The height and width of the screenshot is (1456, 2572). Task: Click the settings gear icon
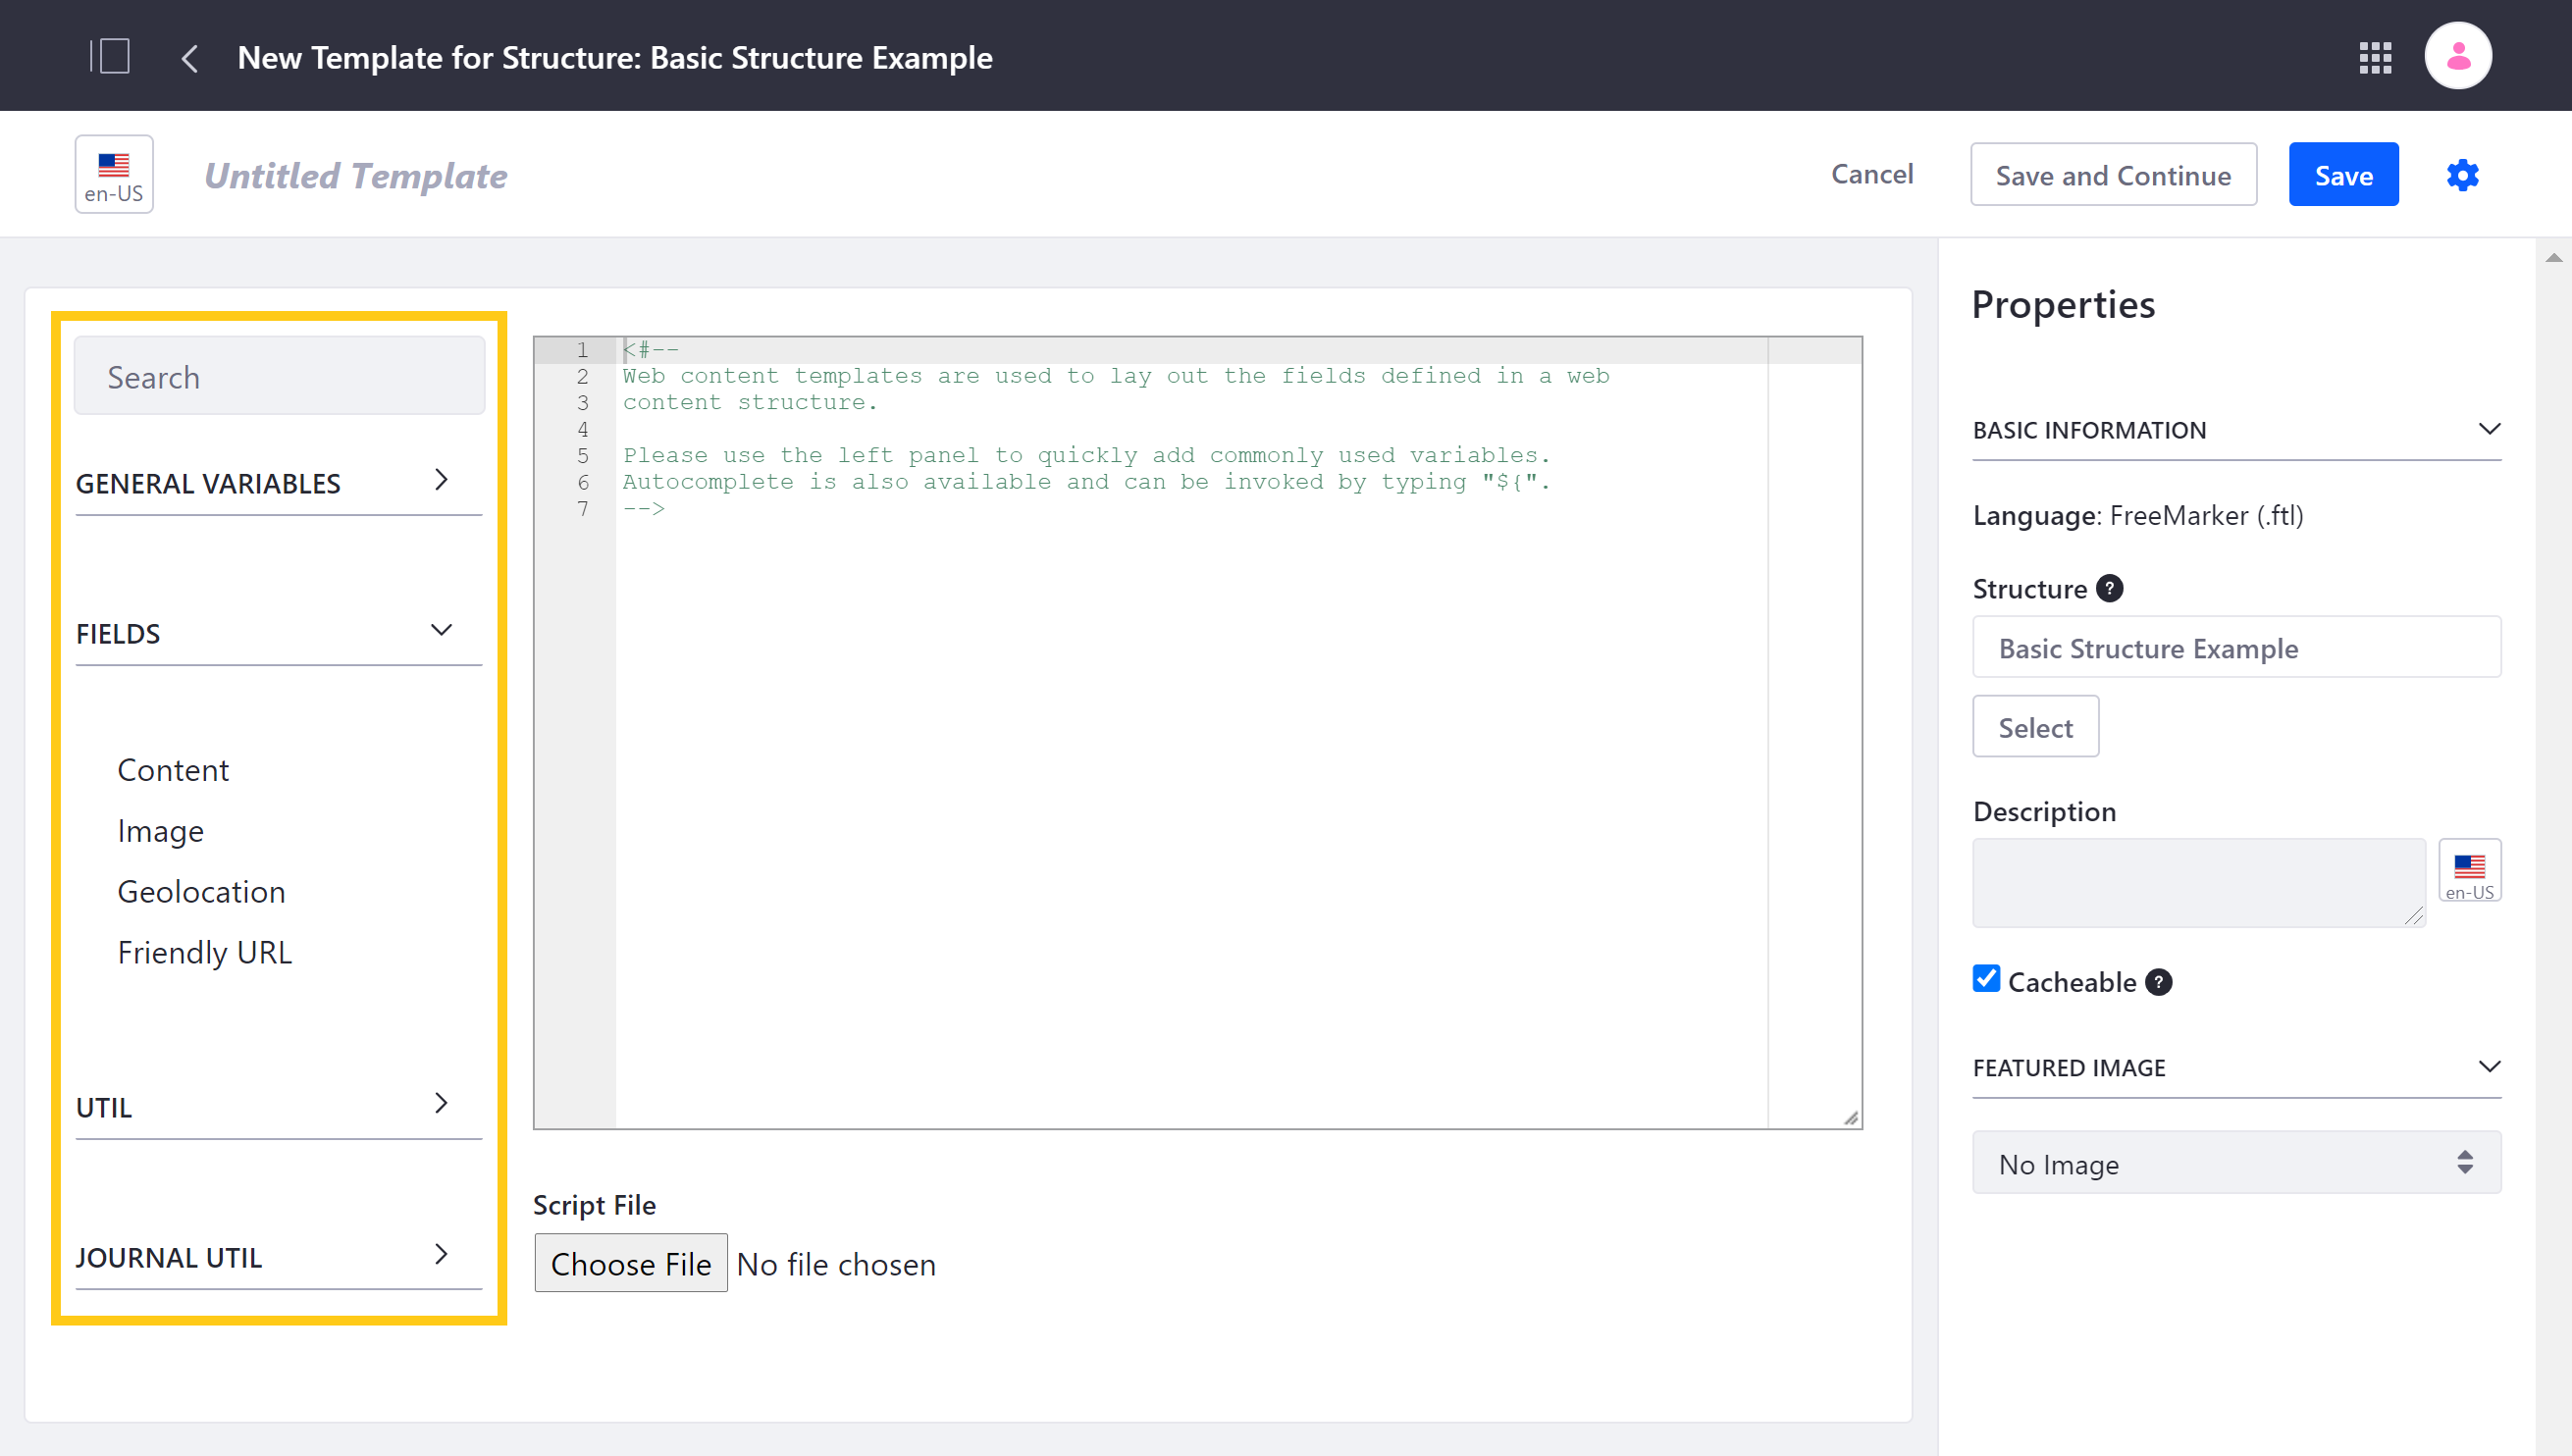coord(2461,175)
